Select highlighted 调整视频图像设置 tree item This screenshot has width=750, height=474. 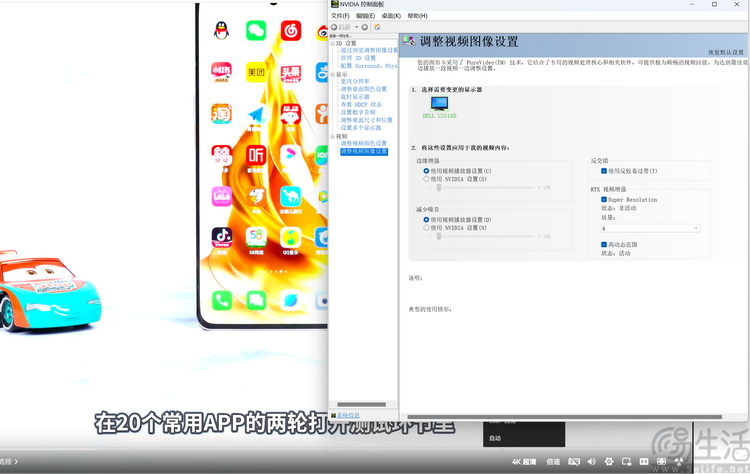coord(364,152)
